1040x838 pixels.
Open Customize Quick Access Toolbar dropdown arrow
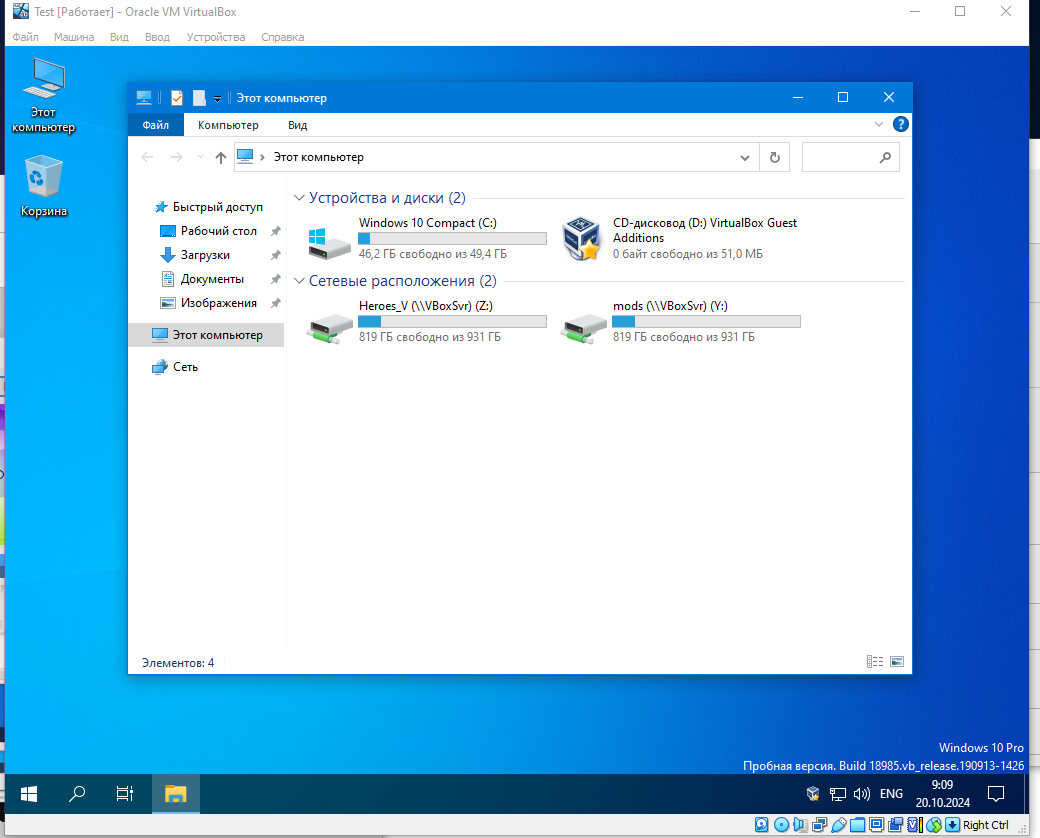coord(218,99)
